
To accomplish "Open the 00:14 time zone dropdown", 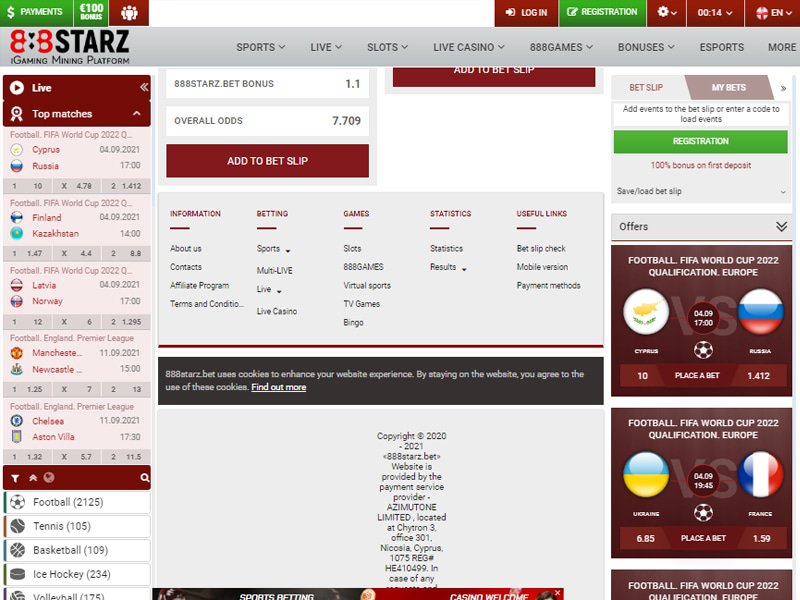I will (715, 12).
